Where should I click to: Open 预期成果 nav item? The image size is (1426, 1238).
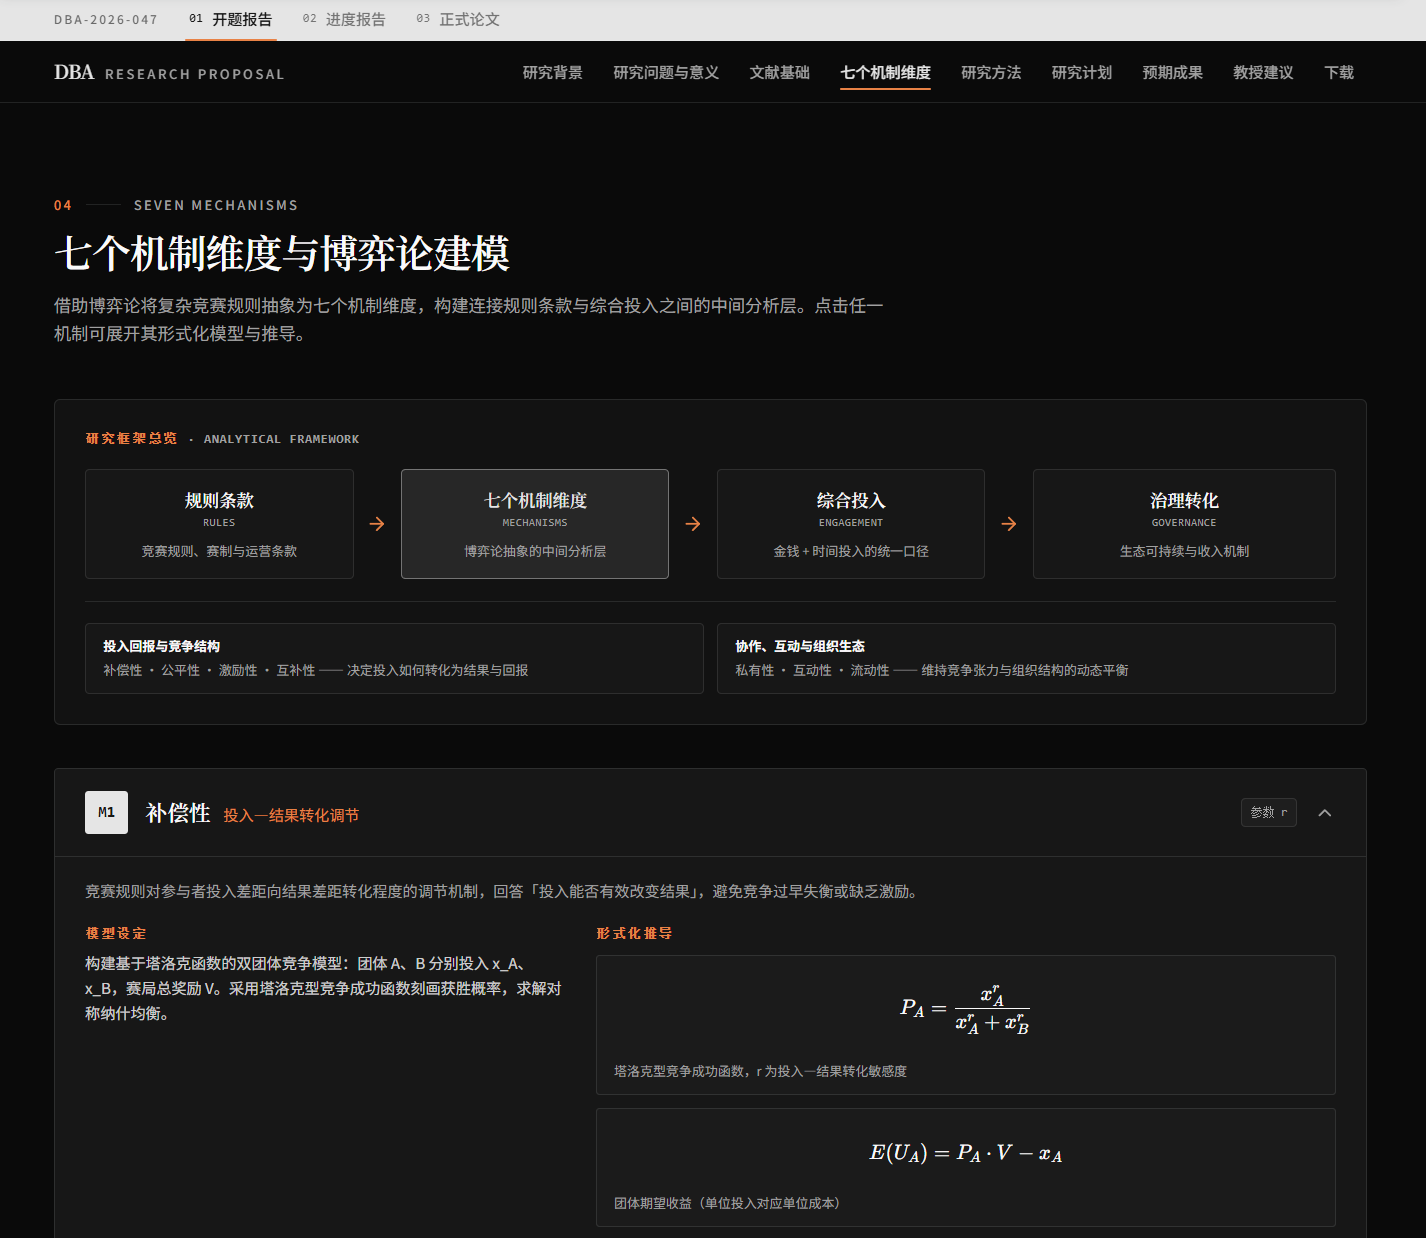pos(1173,73)
